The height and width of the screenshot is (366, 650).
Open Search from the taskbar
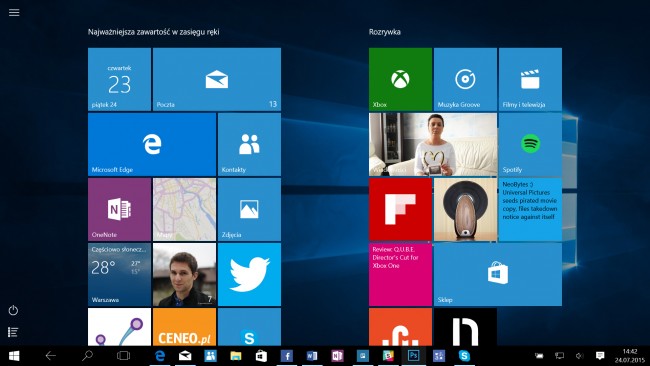coord(87,356)
